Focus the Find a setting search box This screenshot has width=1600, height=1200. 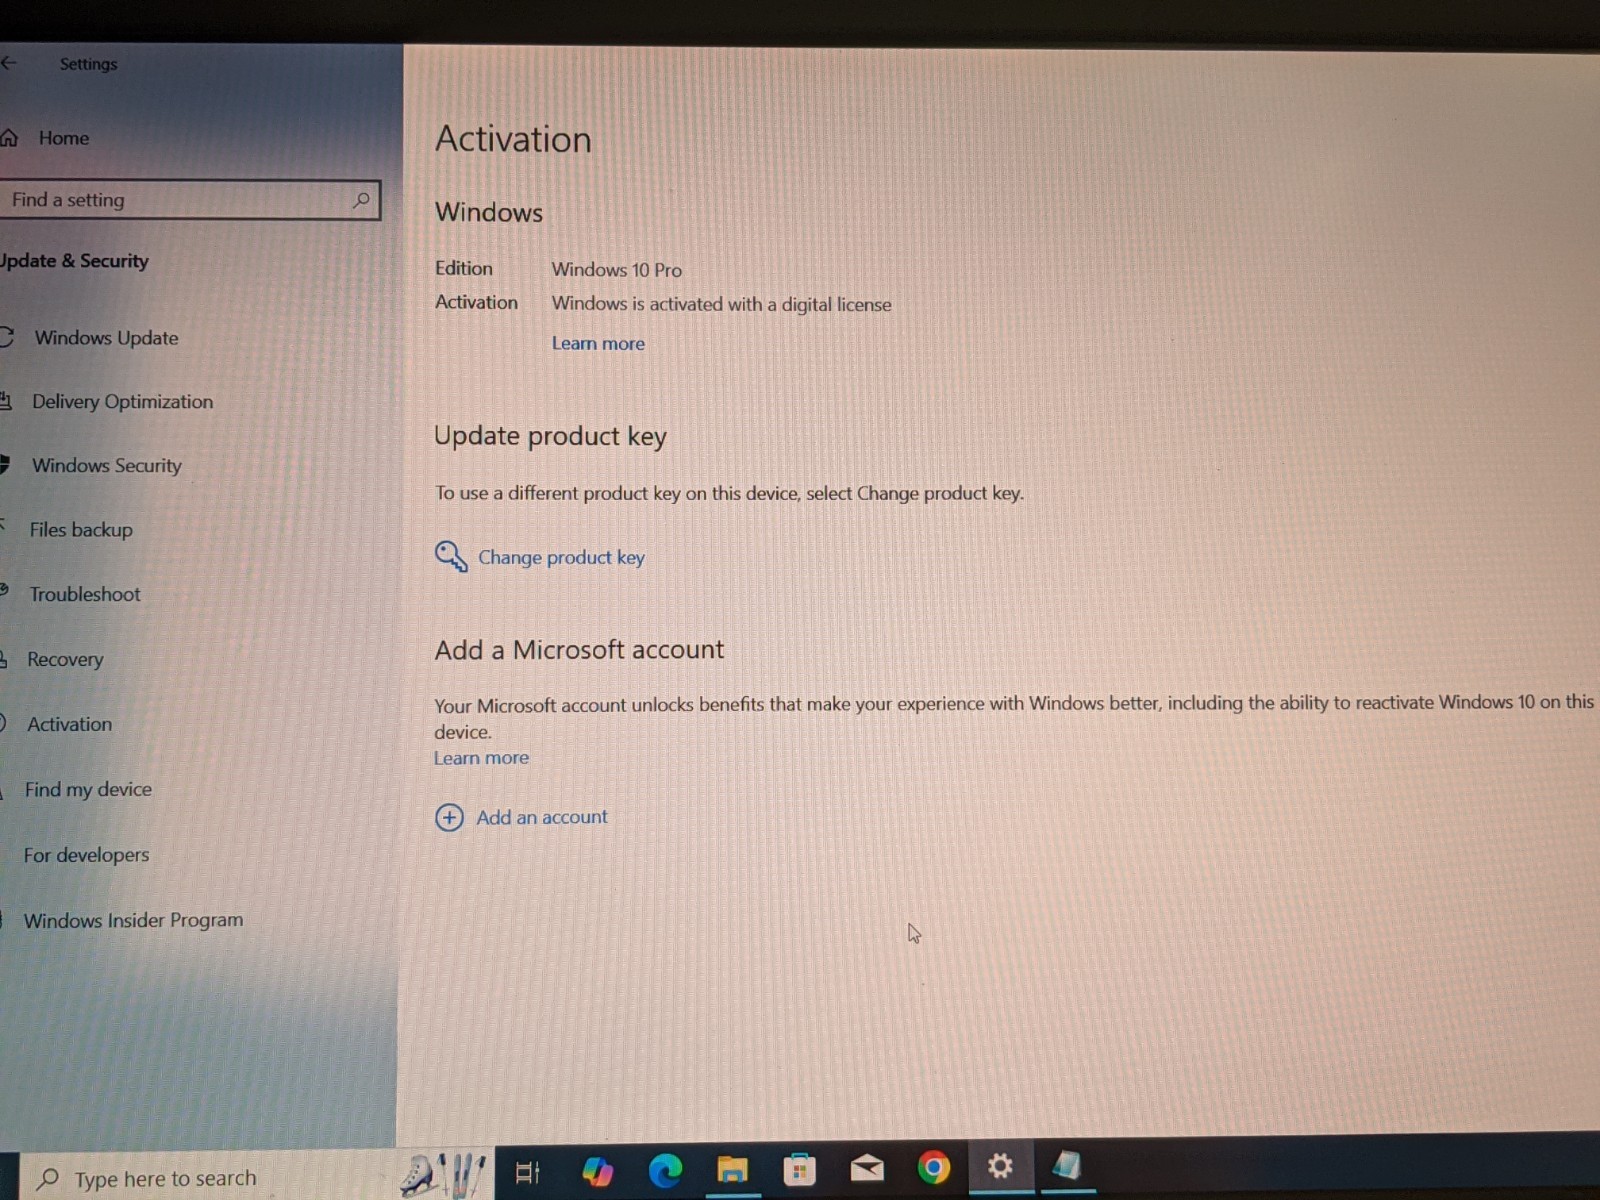190,200
